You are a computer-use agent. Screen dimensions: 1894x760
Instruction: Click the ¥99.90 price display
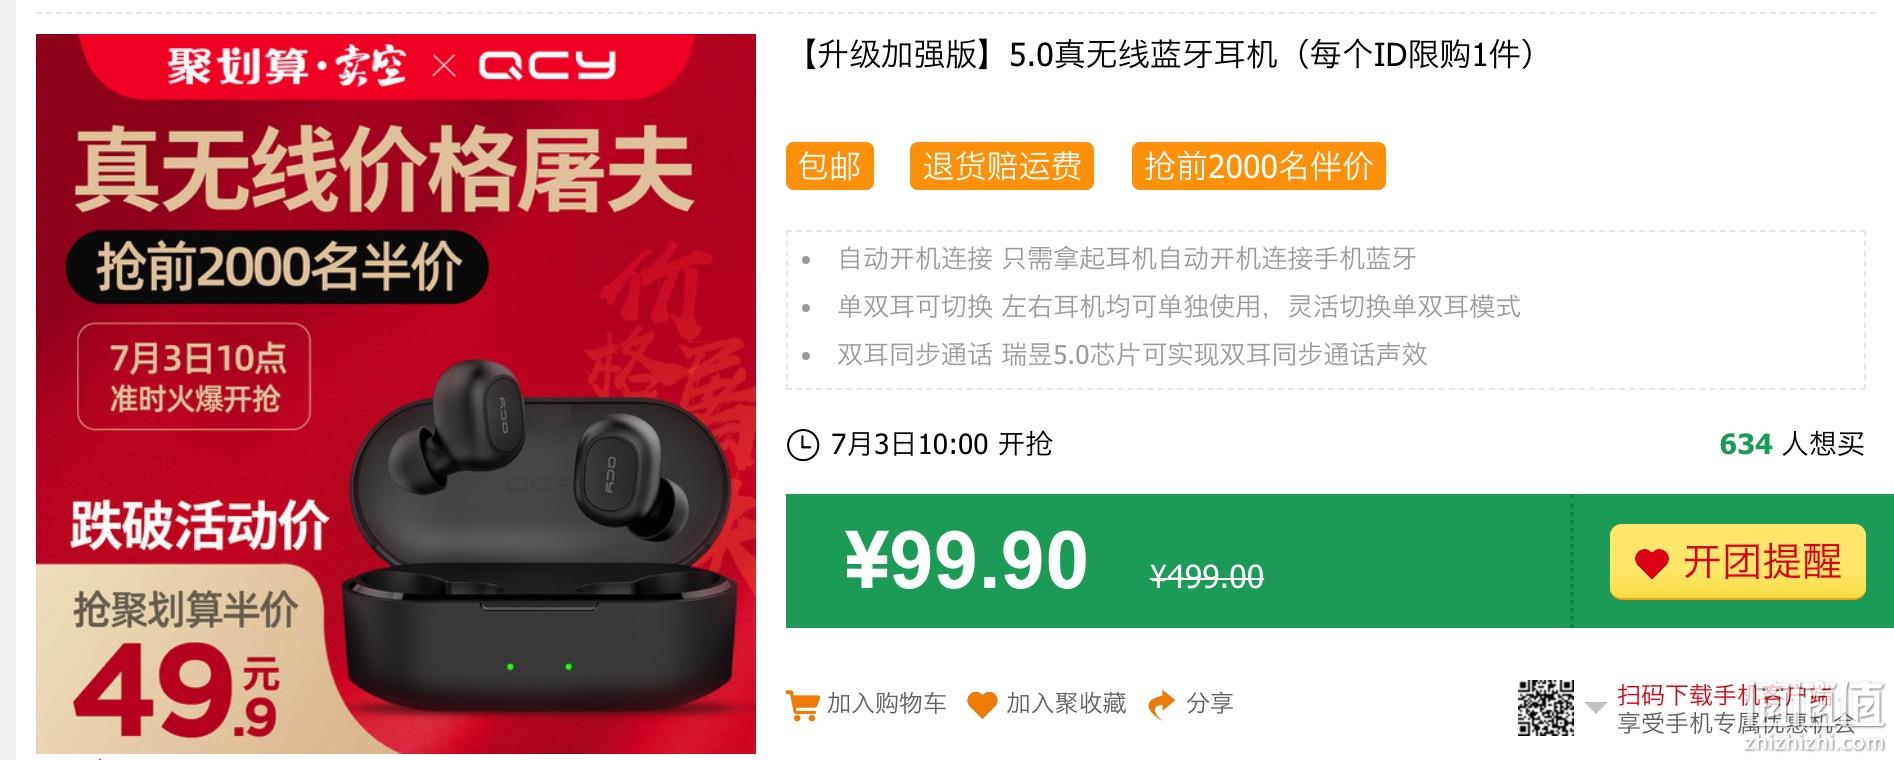click(x=966, y=561)
